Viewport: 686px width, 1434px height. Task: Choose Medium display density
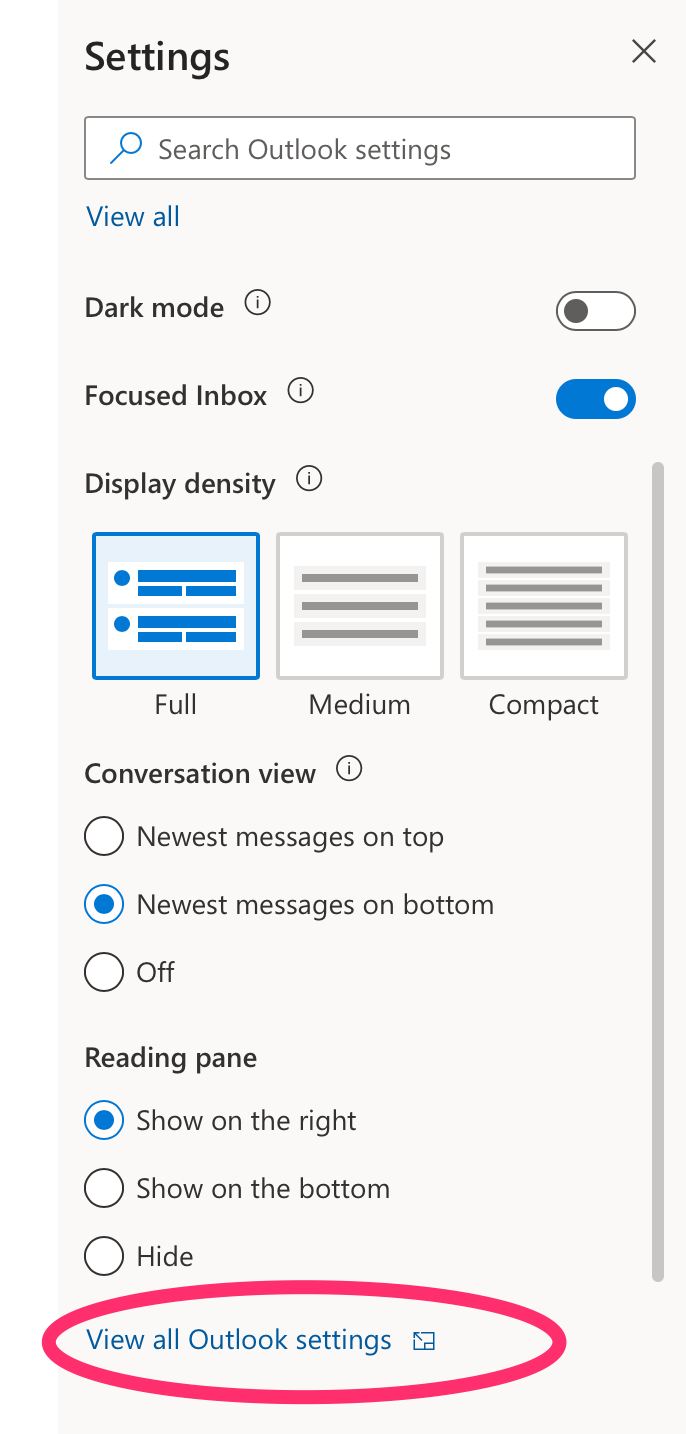point(360,606)
